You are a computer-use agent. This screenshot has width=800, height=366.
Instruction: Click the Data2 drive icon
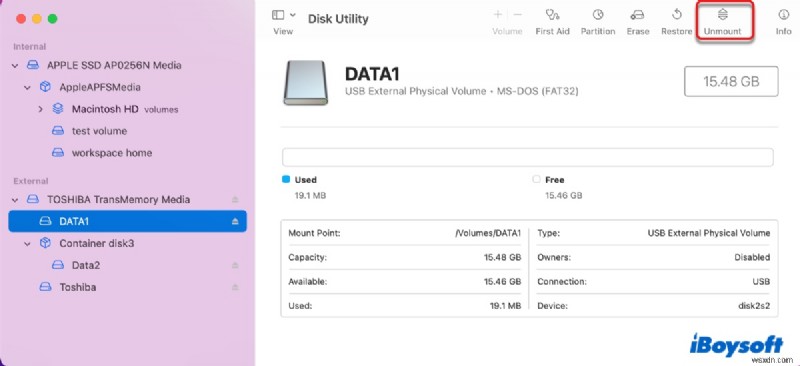pyautogui.click(x=58, y=265)
